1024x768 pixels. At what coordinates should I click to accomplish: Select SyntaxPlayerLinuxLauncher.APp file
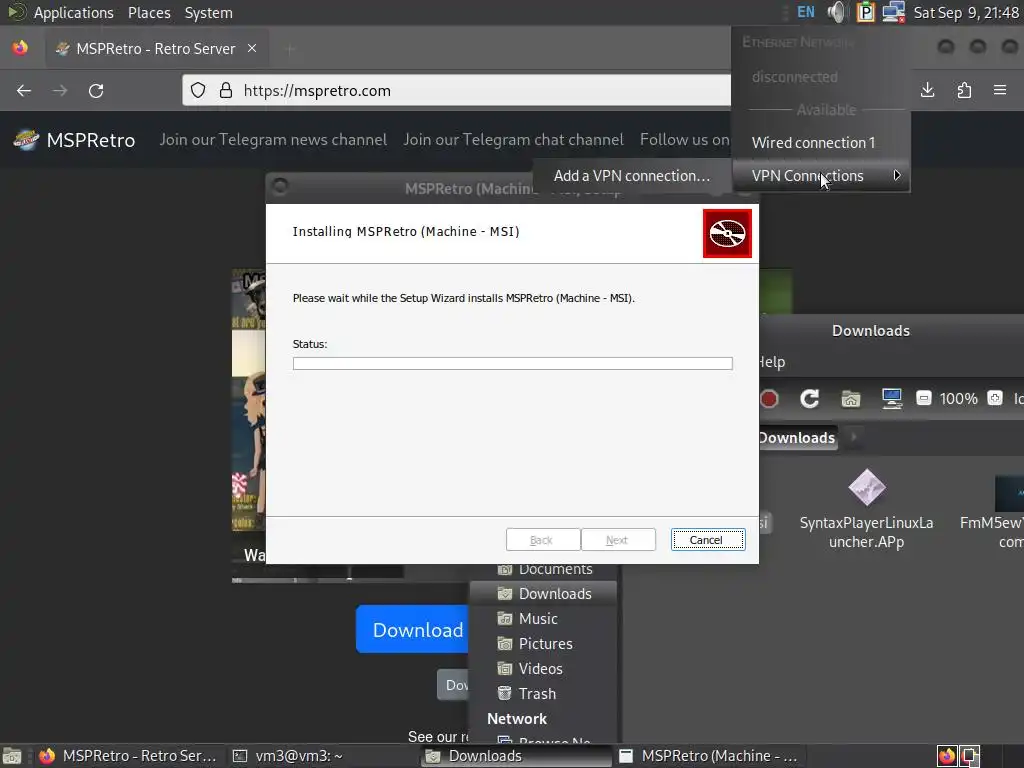[x=866, y=509]
